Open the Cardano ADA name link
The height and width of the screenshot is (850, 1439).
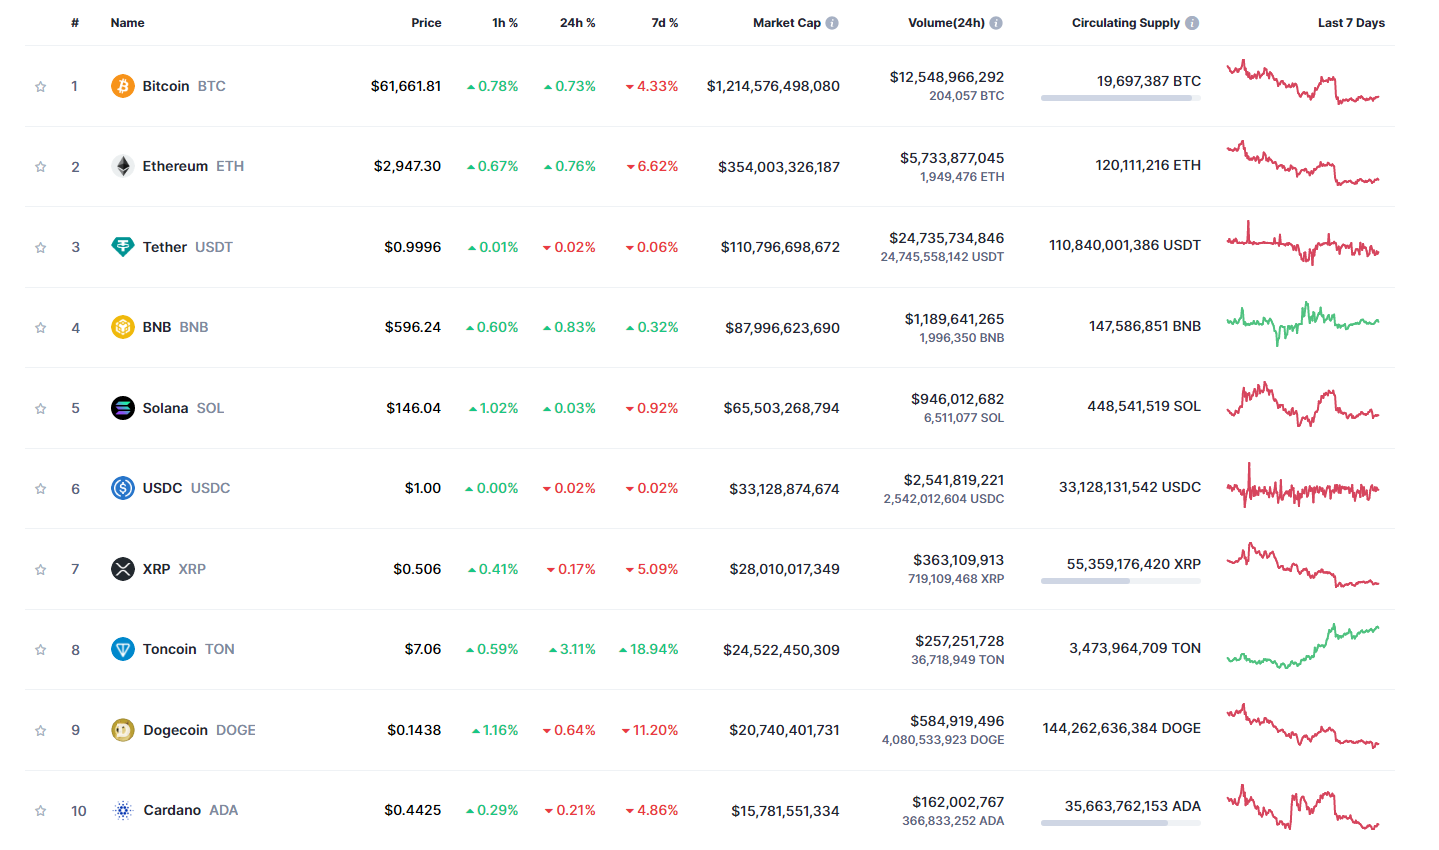pos(190,810)
